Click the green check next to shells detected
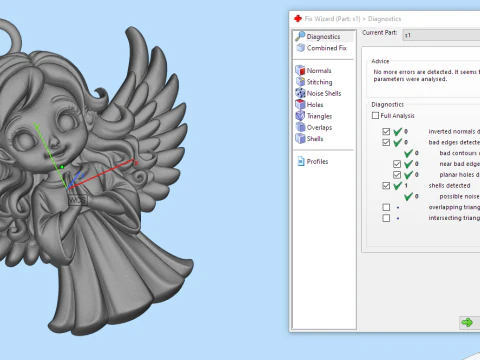480x360 pixels. pos(397,186)
